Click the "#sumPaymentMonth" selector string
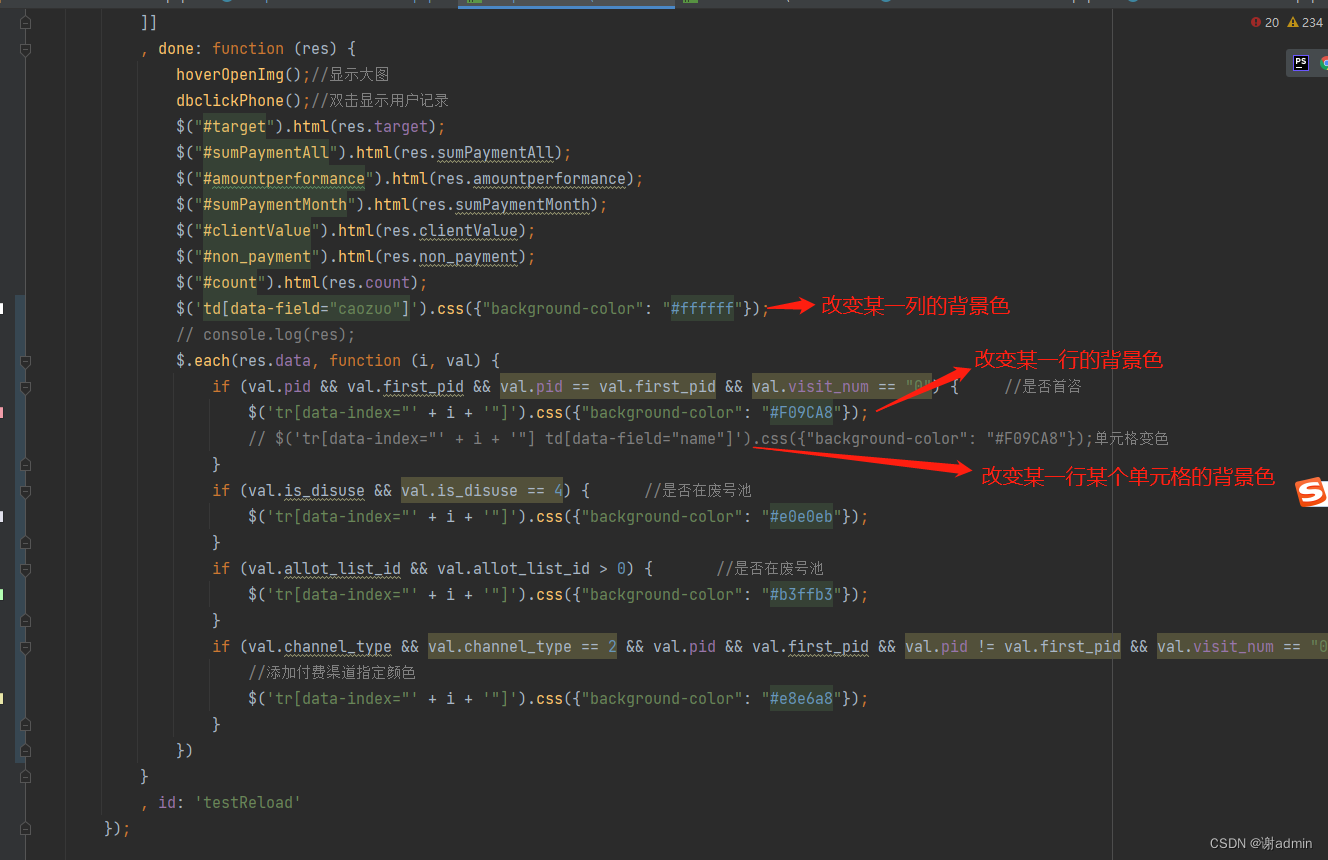 click(x=275, y=204)
